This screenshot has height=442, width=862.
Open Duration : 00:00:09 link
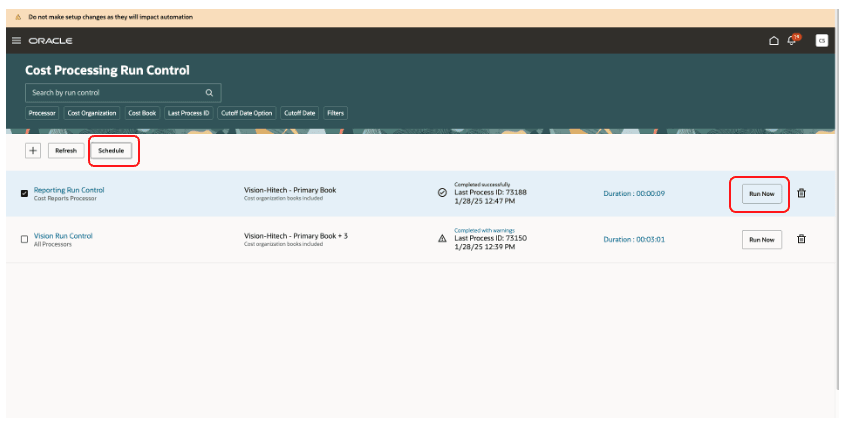634,194
